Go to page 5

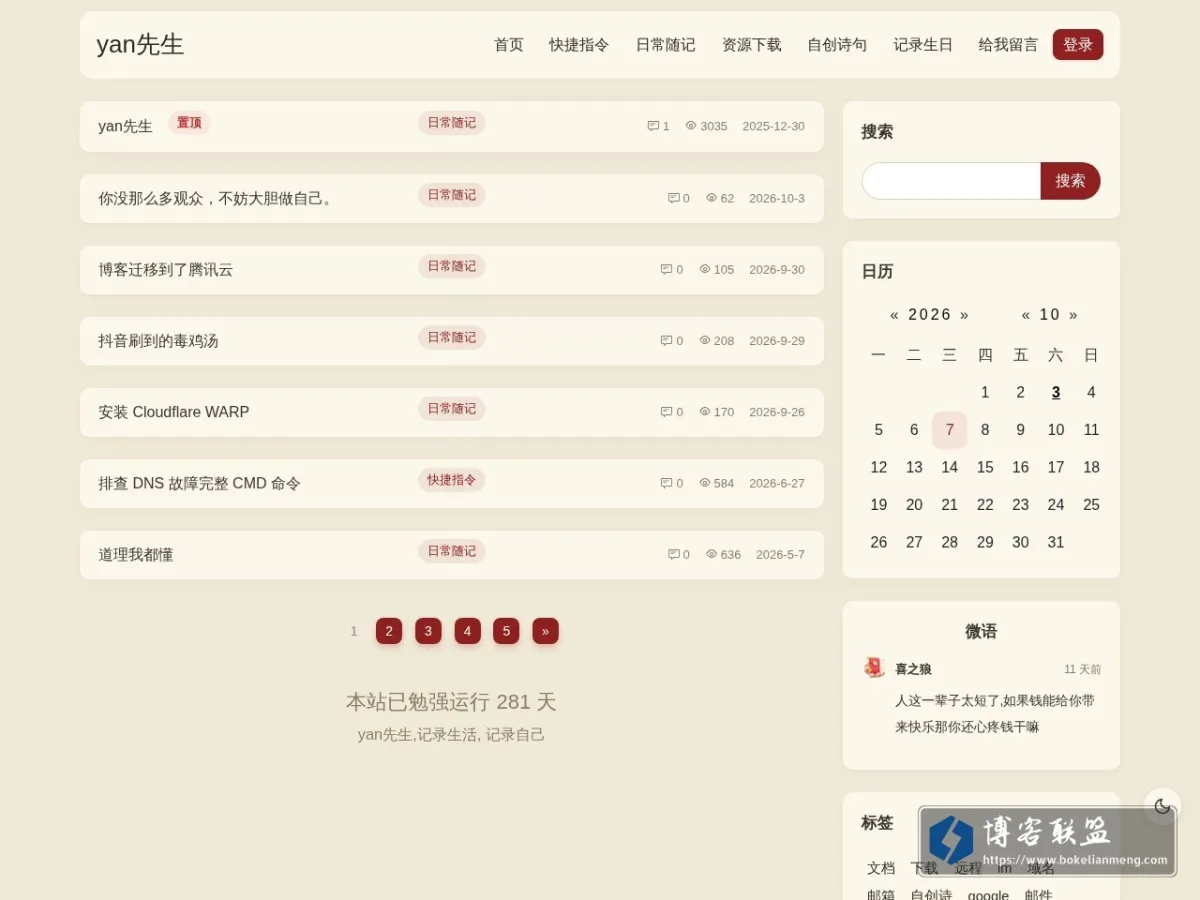point(506,631)
